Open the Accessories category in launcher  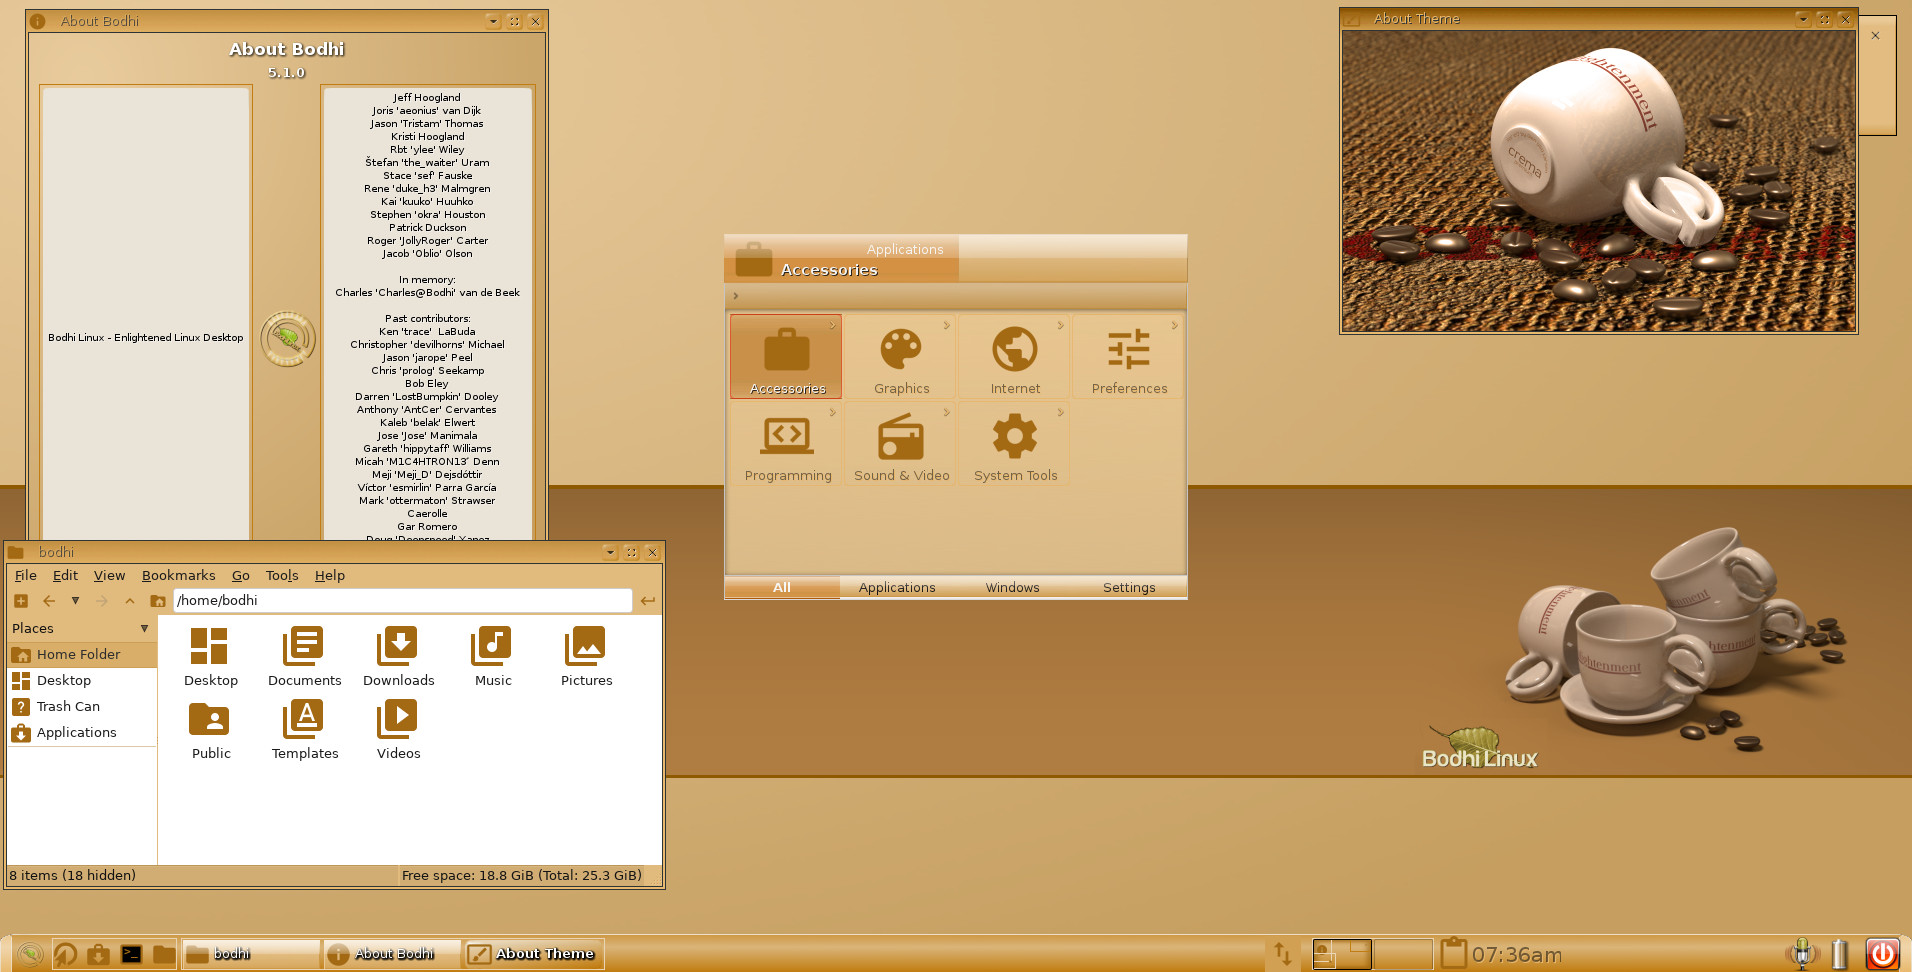pos(786,357)
